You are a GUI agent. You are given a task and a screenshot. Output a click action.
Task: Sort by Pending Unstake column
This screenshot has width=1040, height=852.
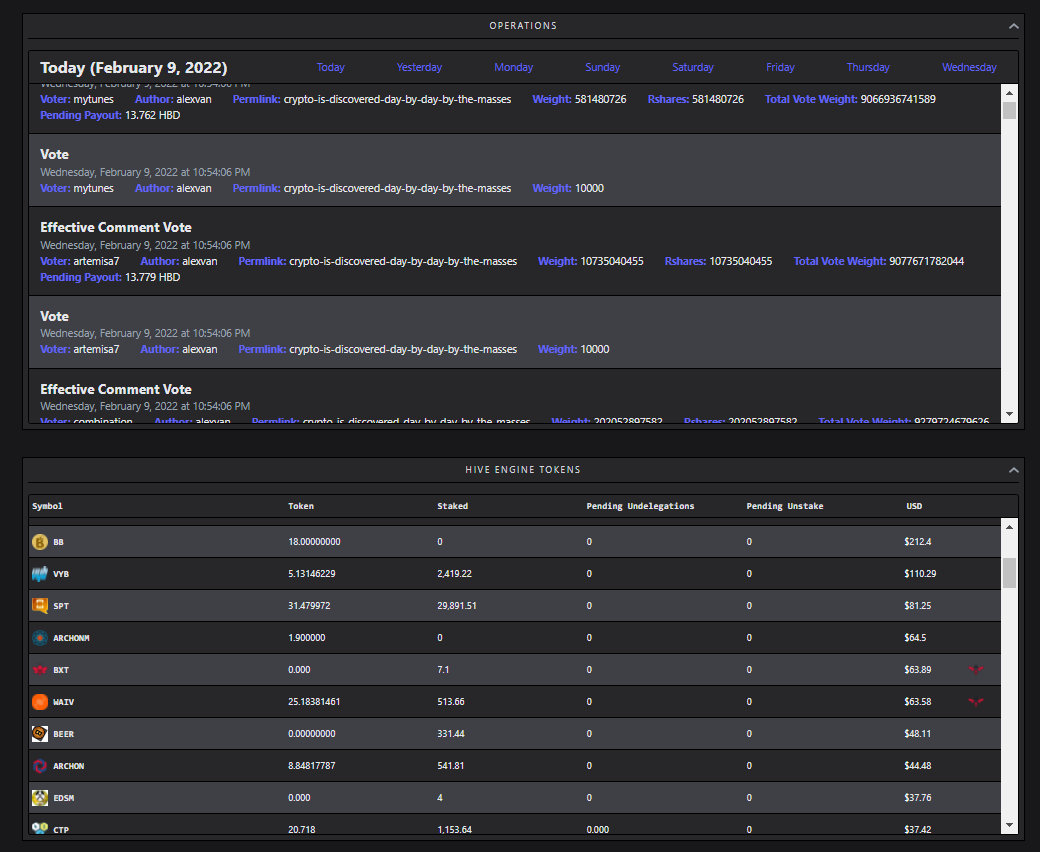(785, 506)
